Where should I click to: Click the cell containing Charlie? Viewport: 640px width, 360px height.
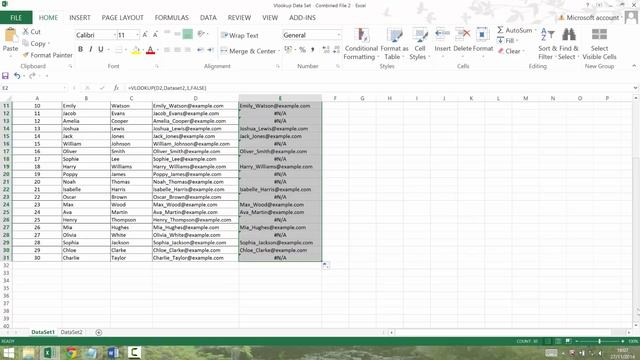coord(86,258)
